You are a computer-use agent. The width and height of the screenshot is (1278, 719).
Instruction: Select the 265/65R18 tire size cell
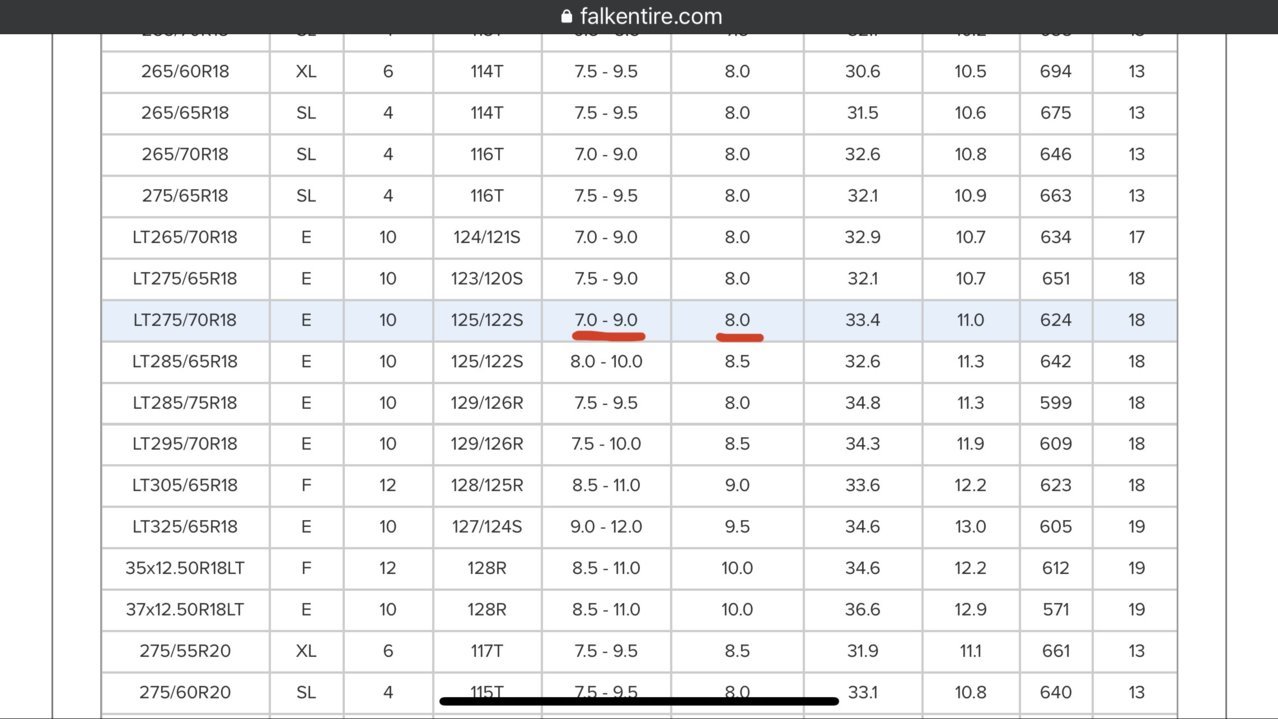coord(185,113)
